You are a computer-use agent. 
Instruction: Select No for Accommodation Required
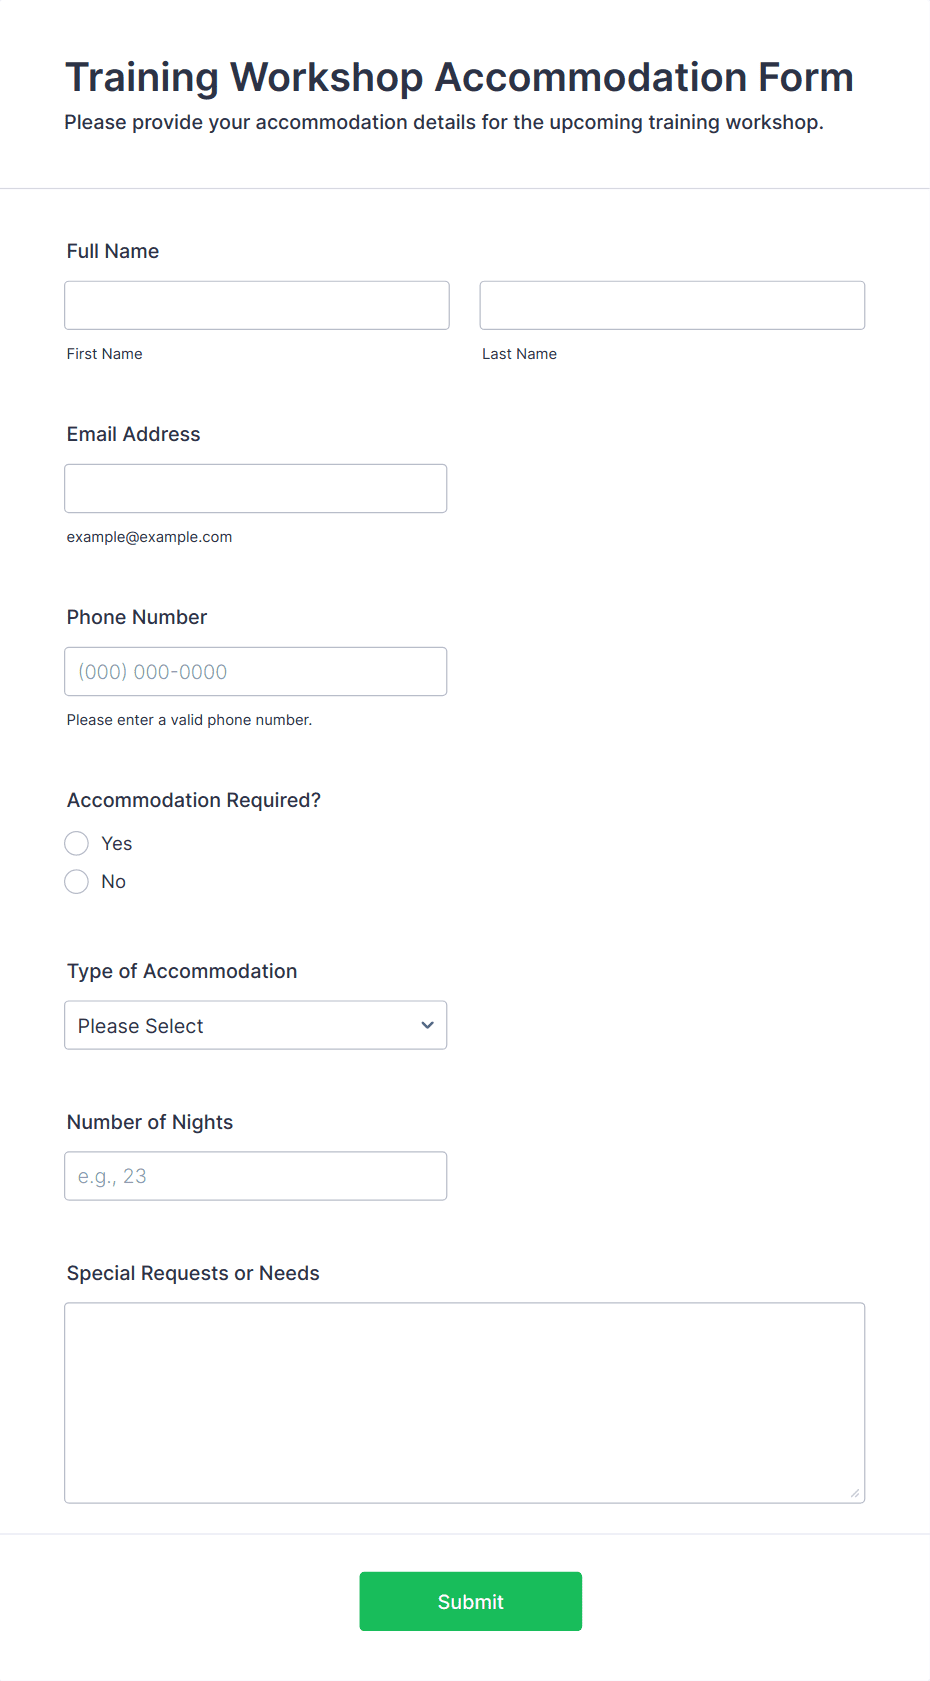click(x=77, y=881)
